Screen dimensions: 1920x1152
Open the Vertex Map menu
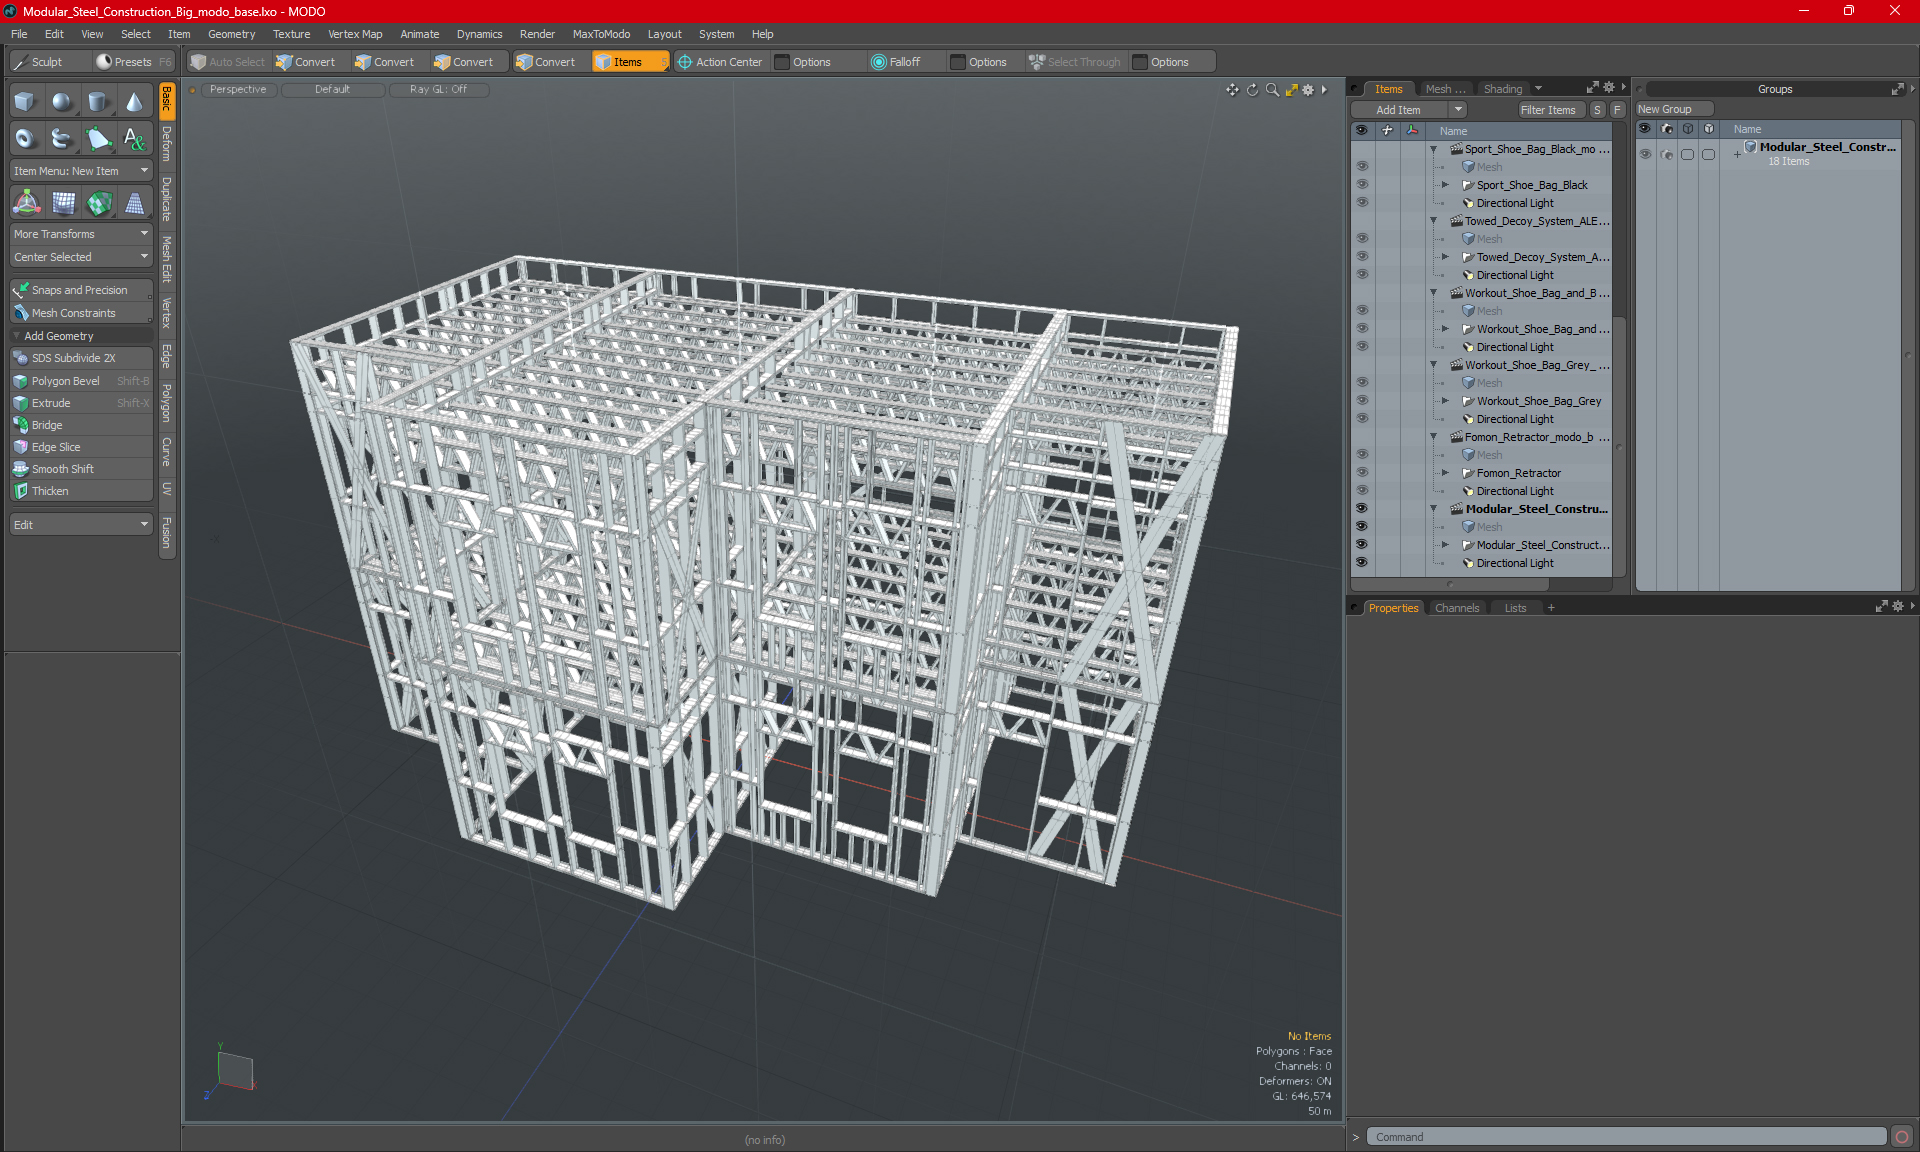[355, 34]
